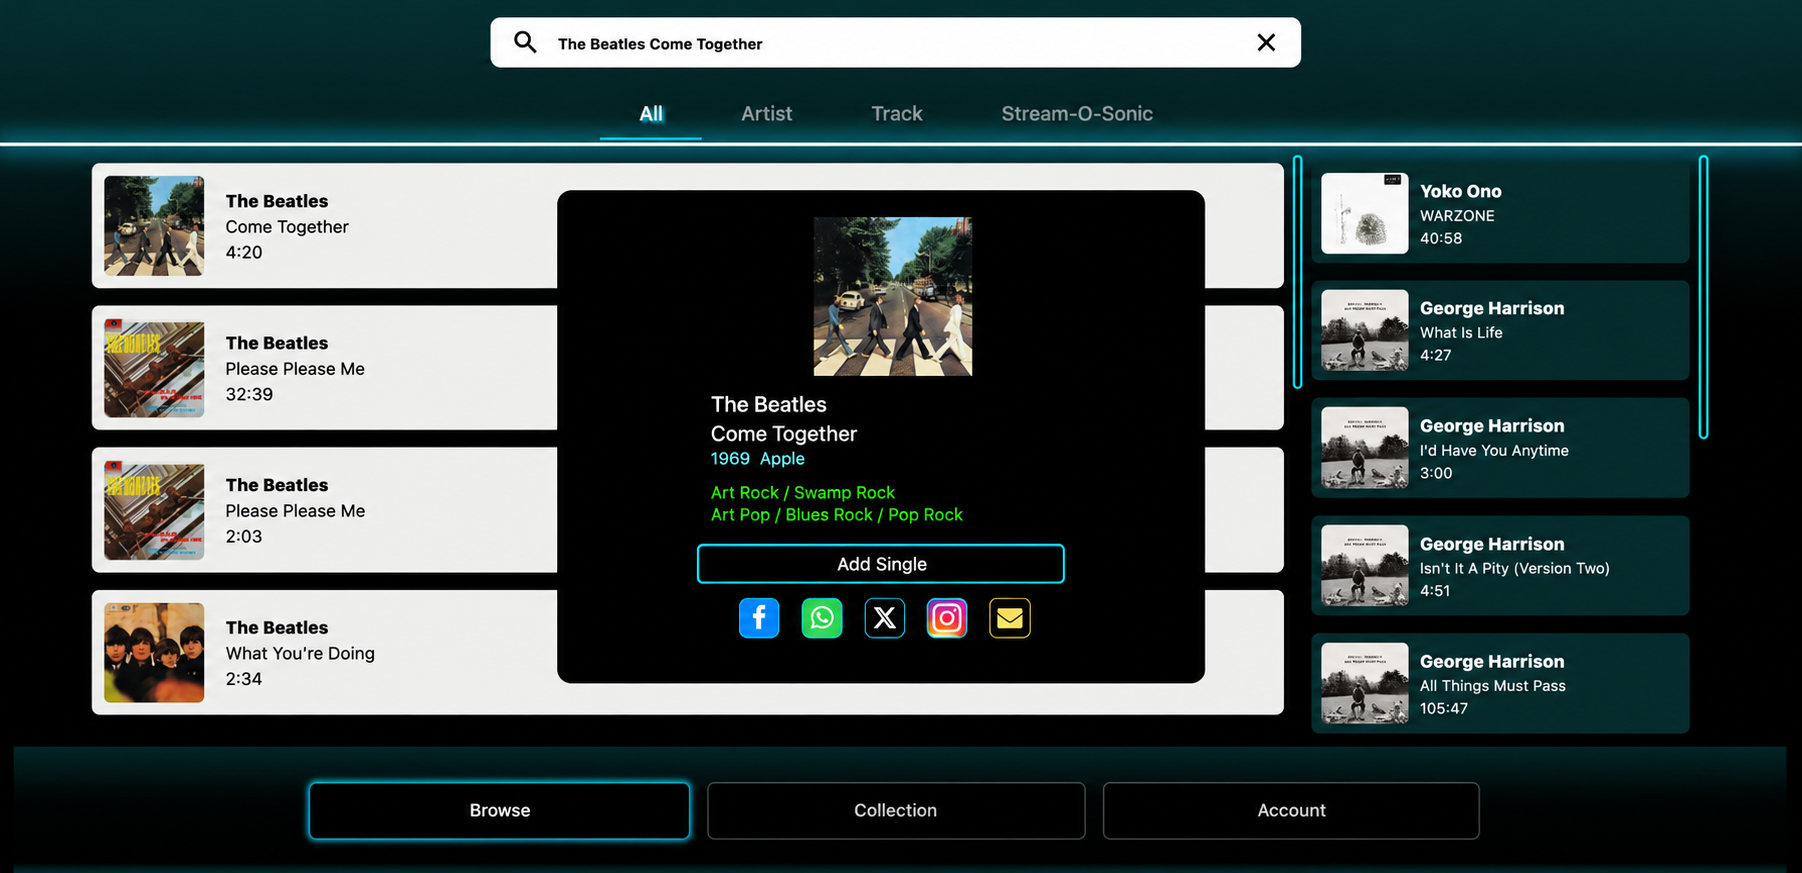Share the single via WhatsApp icon
1802x873 pixels.
822,618
